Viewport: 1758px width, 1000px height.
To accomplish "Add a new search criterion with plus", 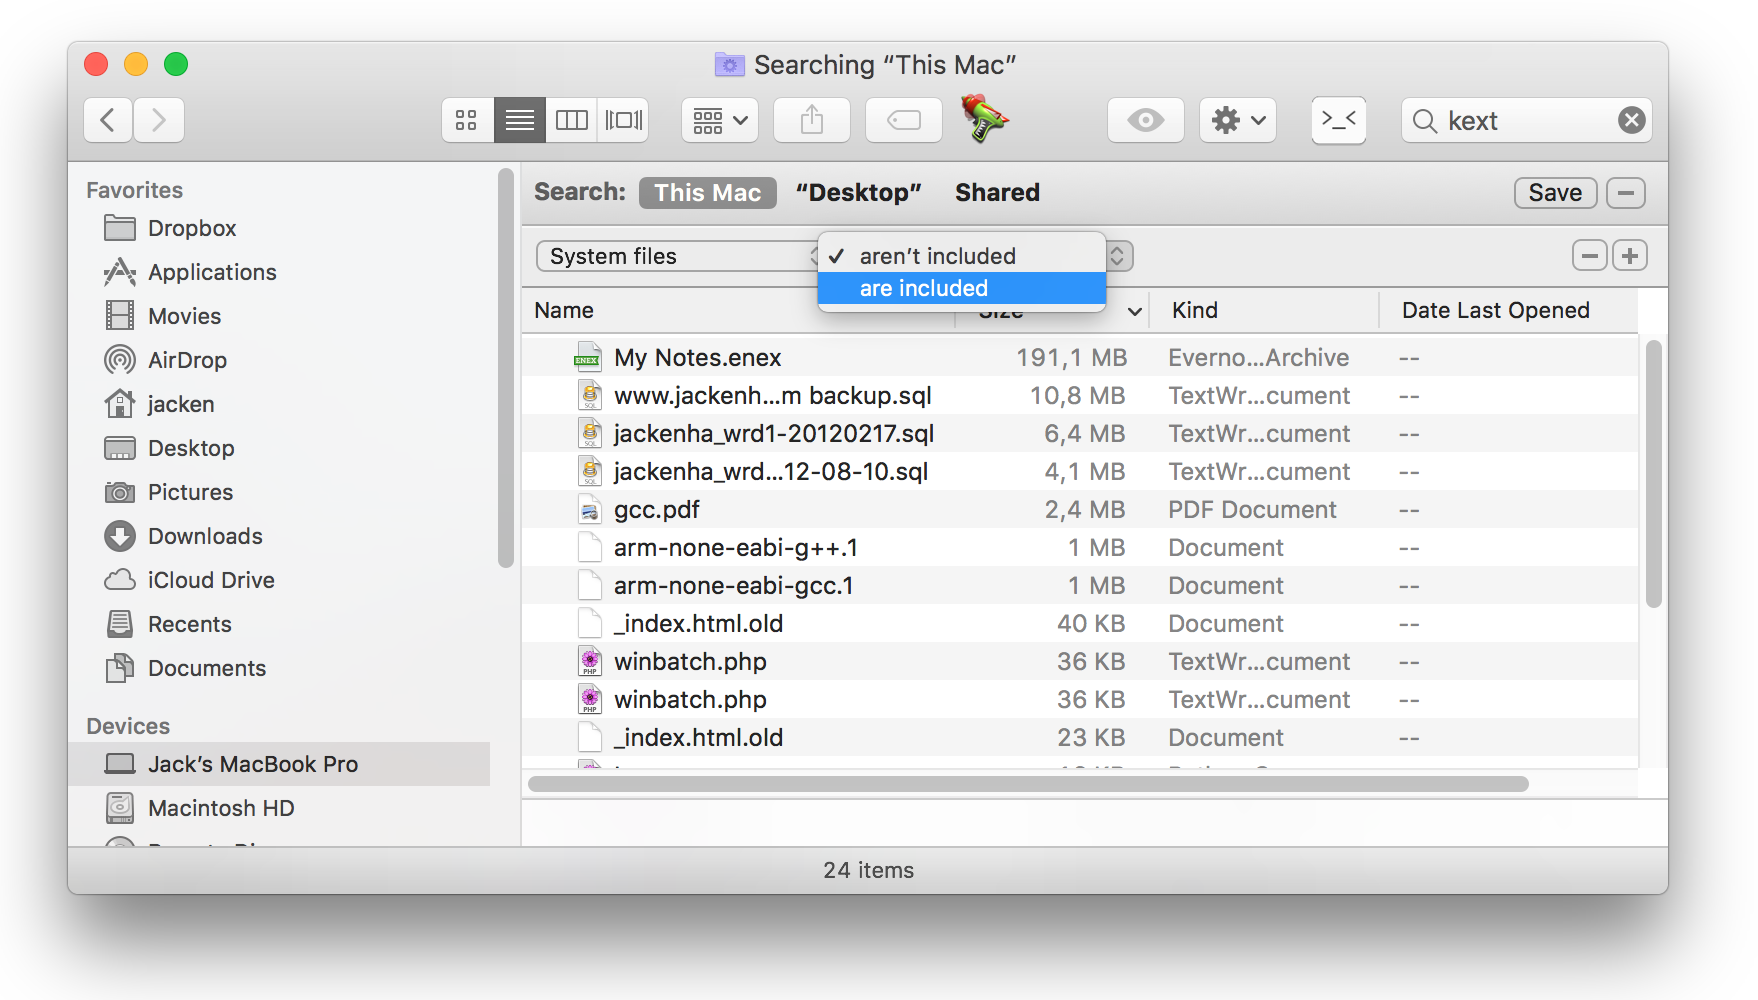I will 1630,256.
